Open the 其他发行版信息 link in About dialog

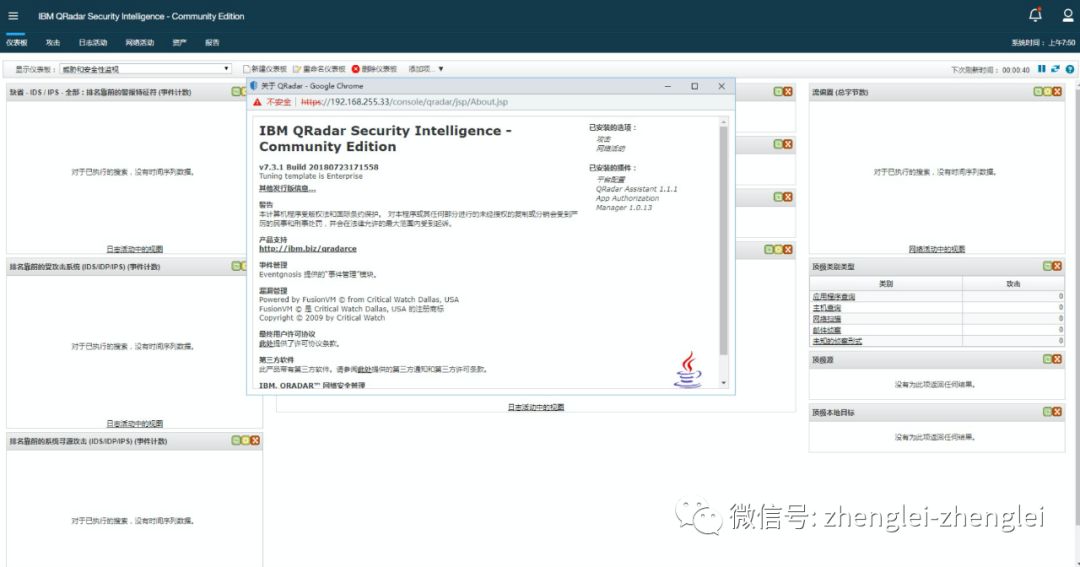[287, 188]
